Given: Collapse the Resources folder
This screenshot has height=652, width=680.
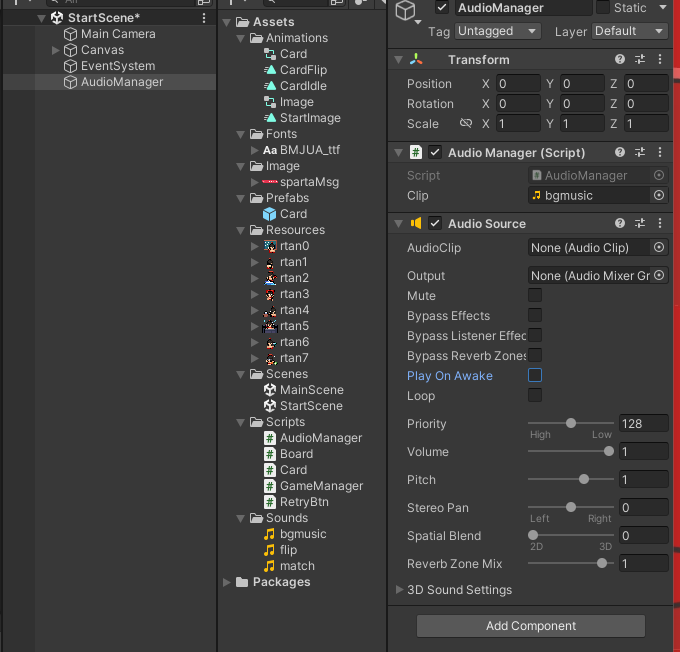Looking at the screenshot, I should pyautogui.click(x=241, y=230).
